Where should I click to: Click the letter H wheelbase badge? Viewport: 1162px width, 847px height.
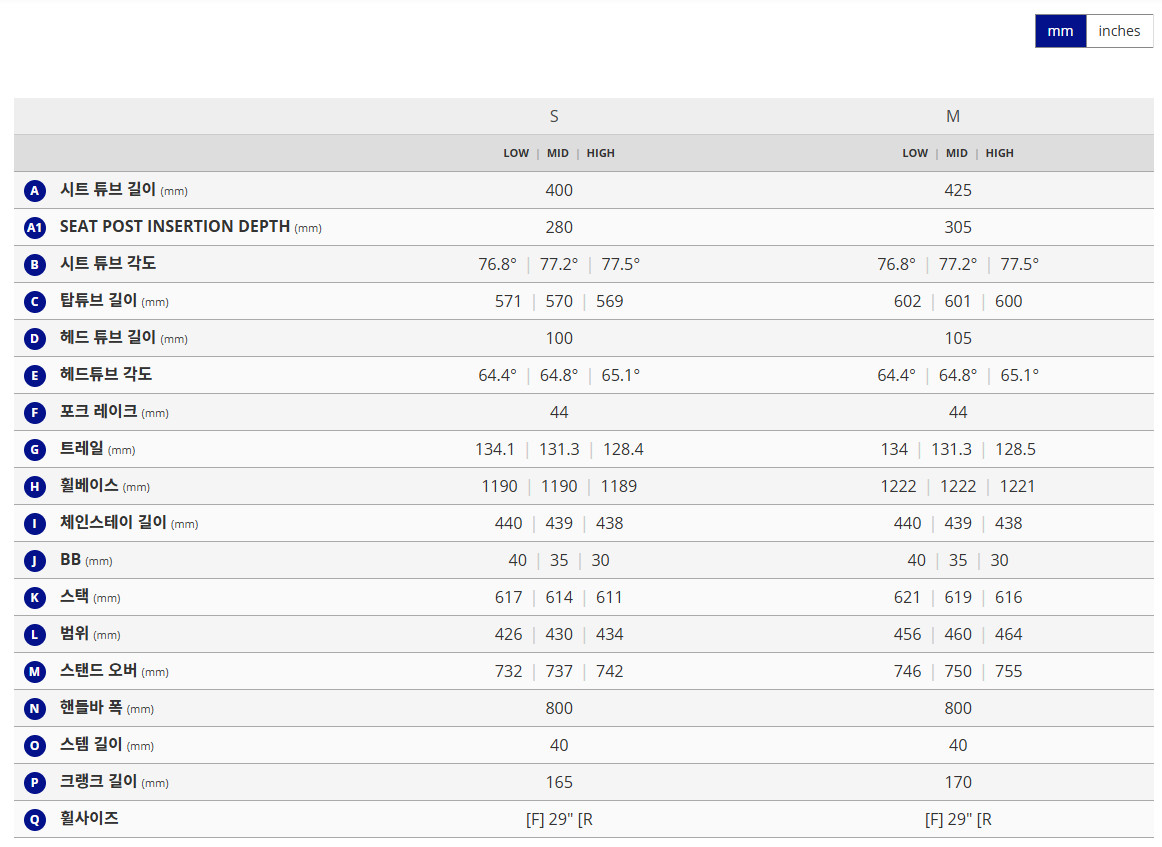(35, 487)
